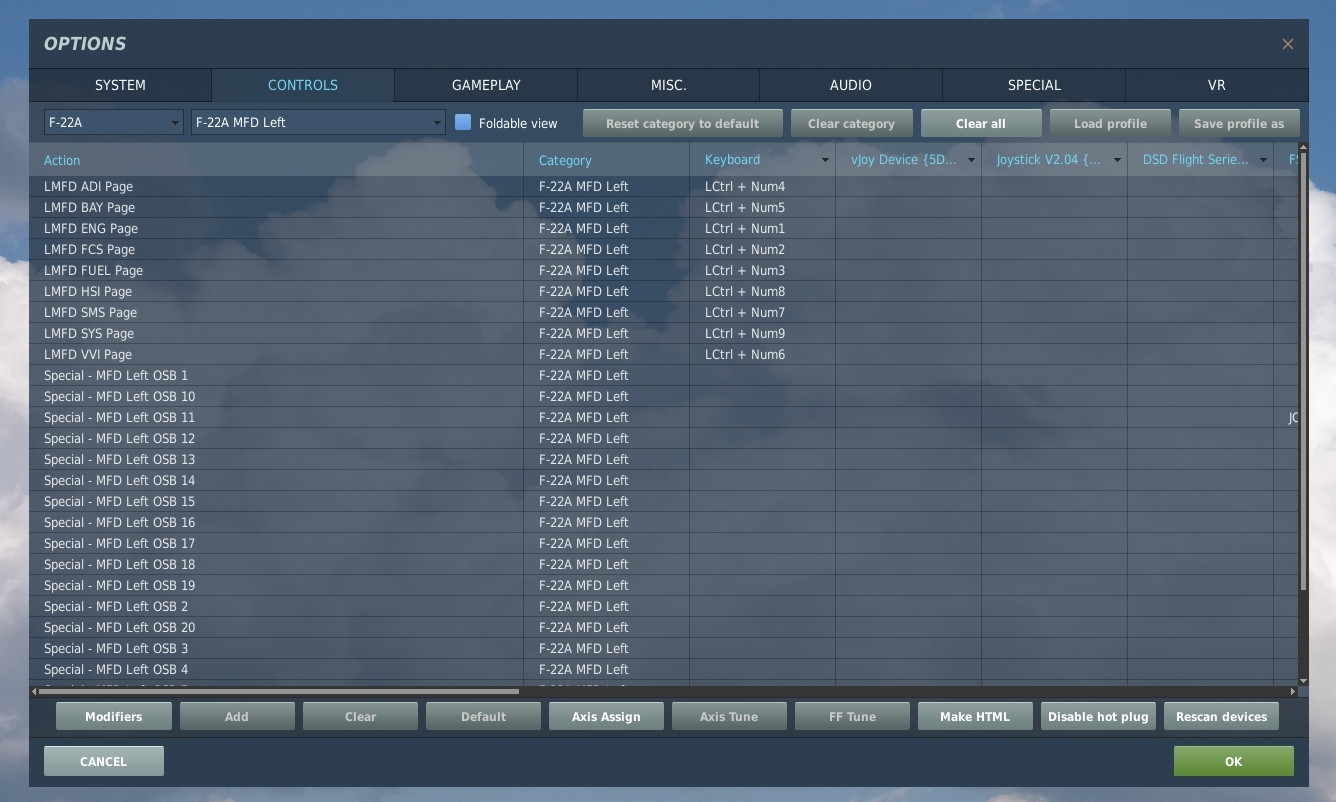
Task: Select Special - MFD Left OSB 1 row
Action: coord(663,375)
